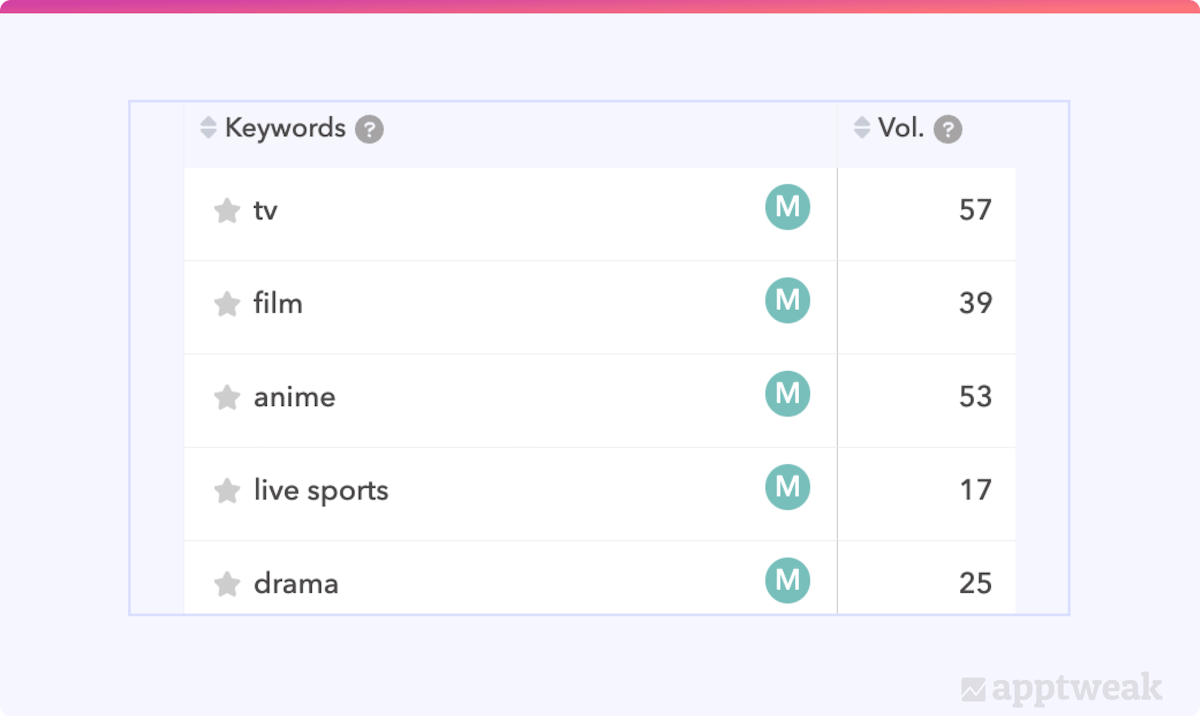Image resolution: width=1200 pixels, height=716 pixels.
Task: Click the volume value 57 for tv
Action: [974, 210]
